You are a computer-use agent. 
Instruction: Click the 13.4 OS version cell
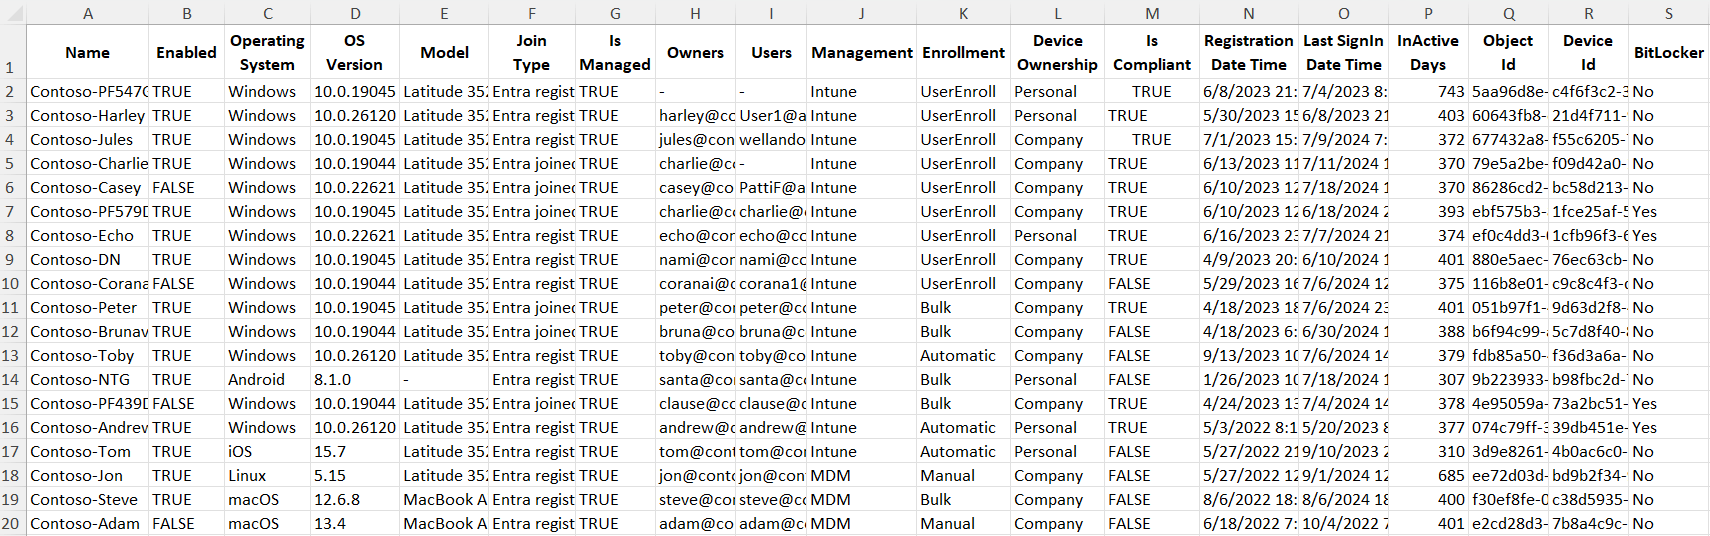(355, 523)
